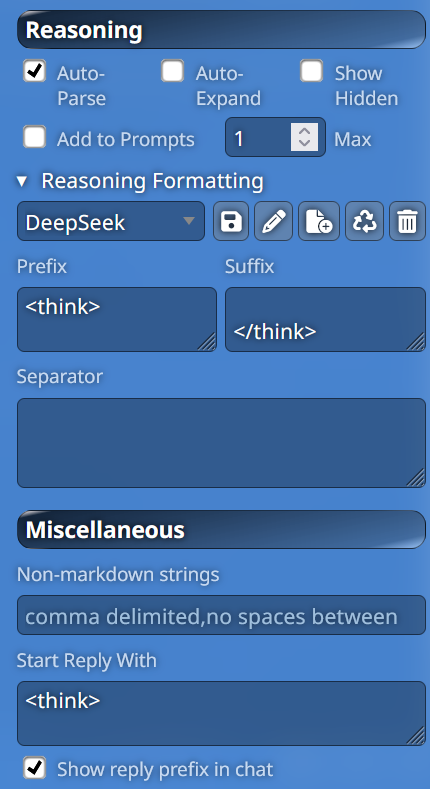Click the save reasoning template floppy icon
430x789 pixels.
coord(231,221)
